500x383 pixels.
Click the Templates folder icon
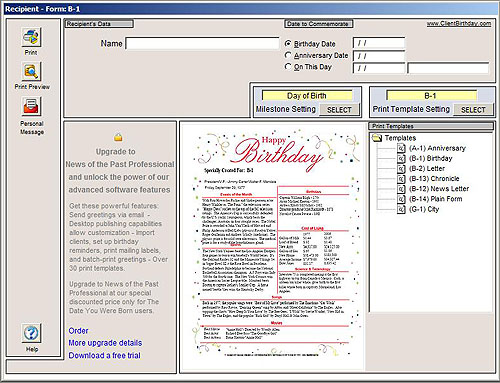pyautogui.click(x=377, y=138)
